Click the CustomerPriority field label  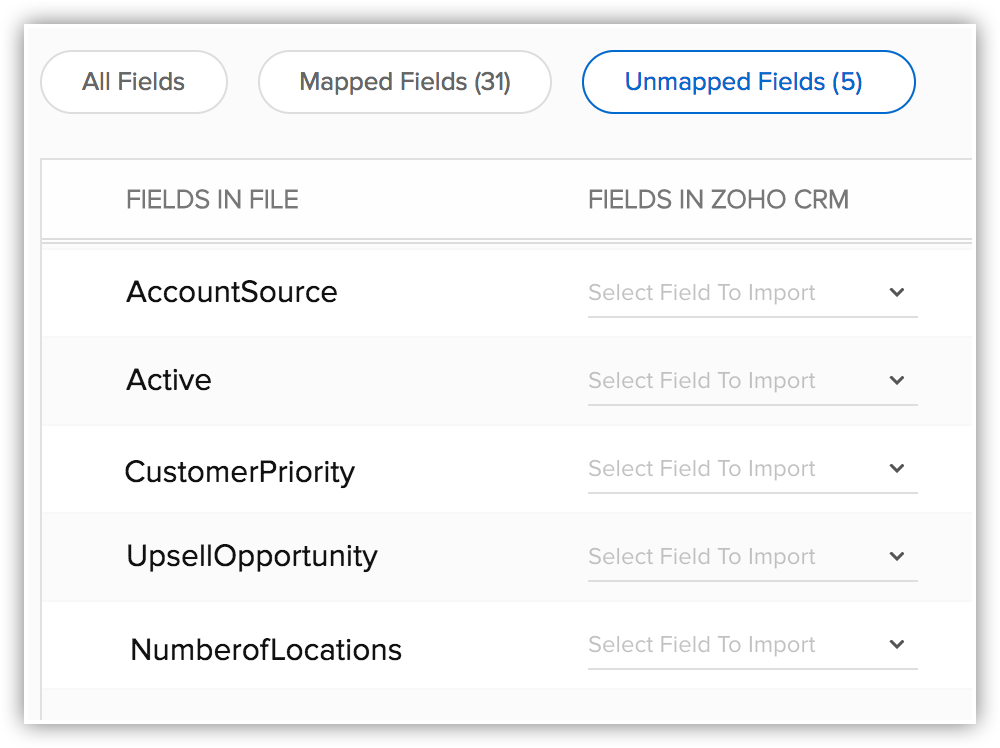point(240,471)
